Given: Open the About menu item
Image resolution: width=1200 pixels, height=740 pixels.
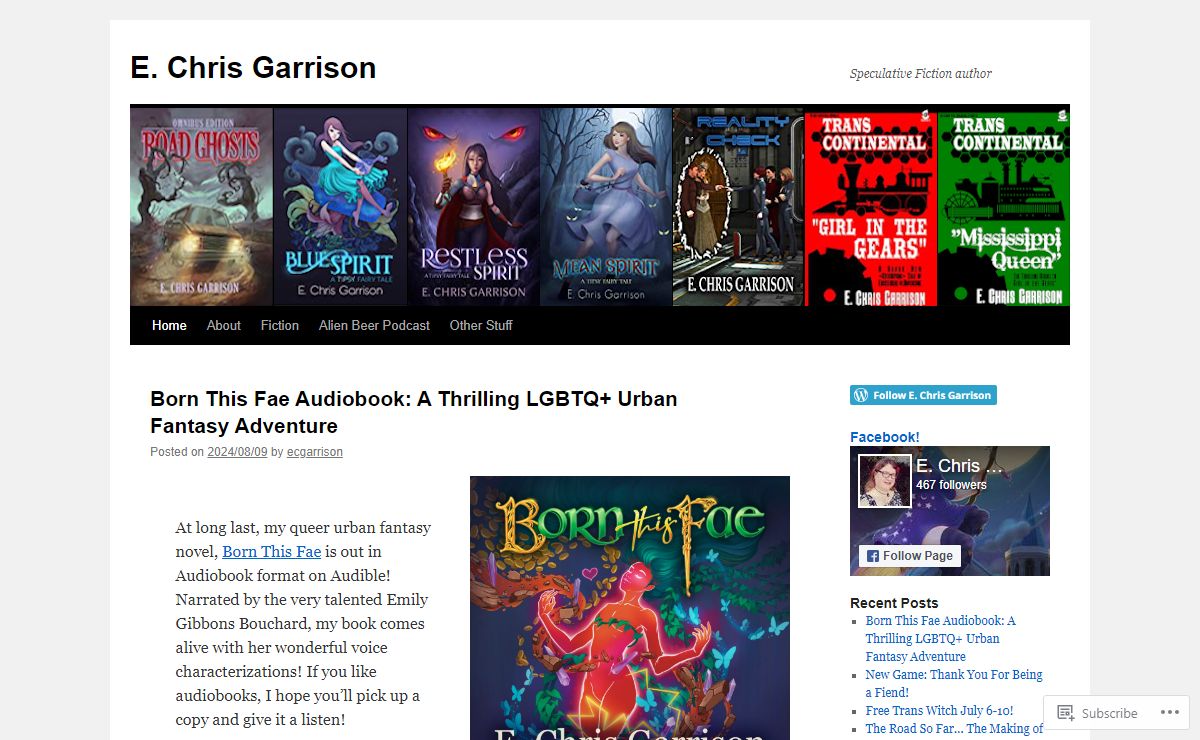Looking at the screenshot, I should pyautogui.click(x=224, y=325).
